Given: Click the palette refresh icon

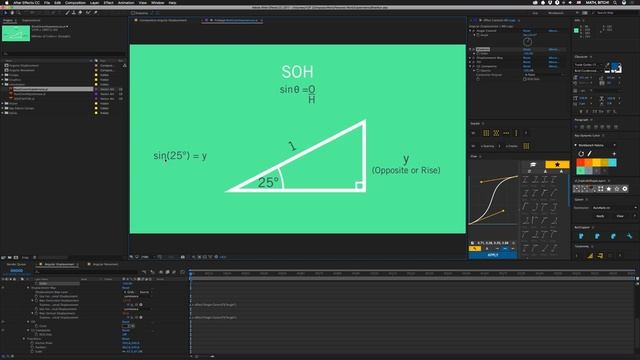Looking at the screenshot, I should [x=581, y=154].
